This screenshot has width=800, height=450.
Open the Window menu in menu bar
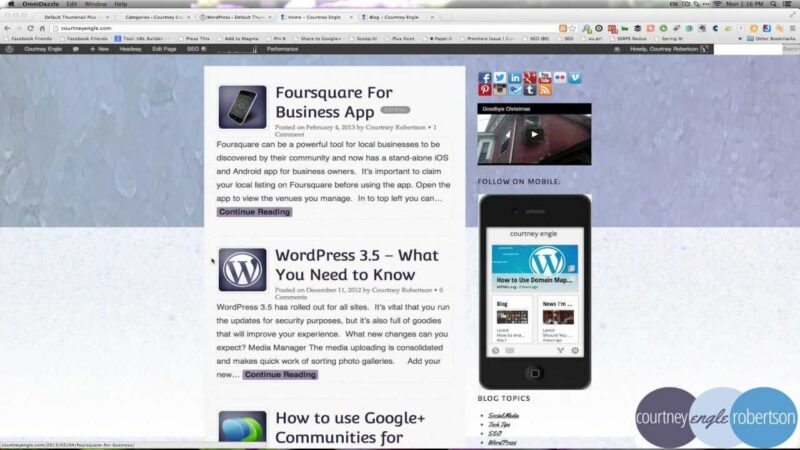(95, 4)
